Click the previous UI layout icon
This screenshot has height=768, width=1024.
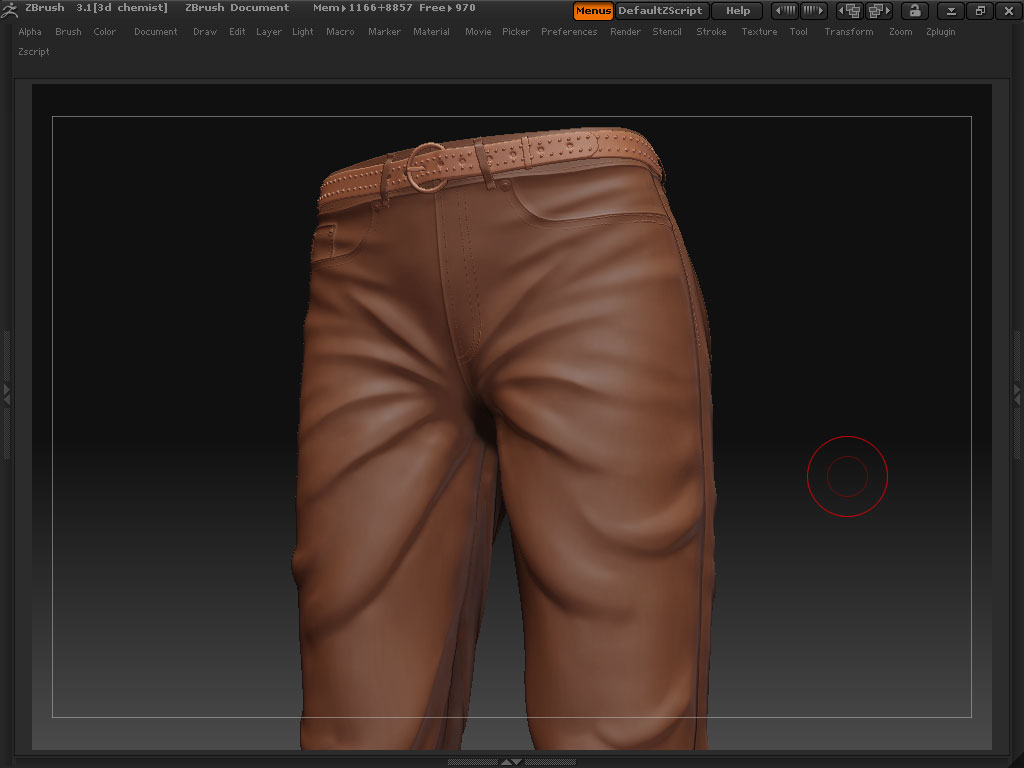tap(850, 10)
